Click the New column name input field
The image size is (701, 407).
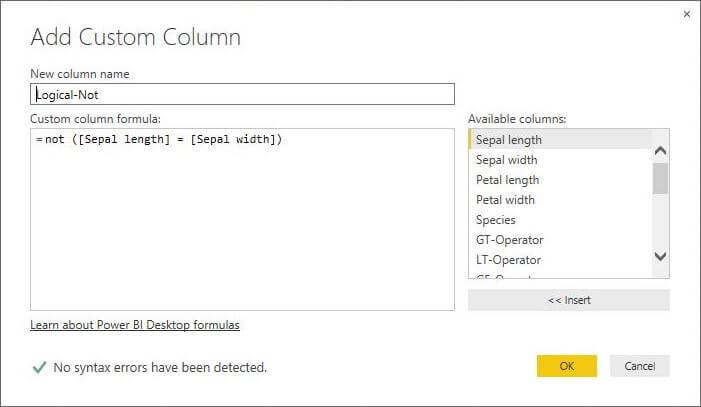click(x=242, y=94)
